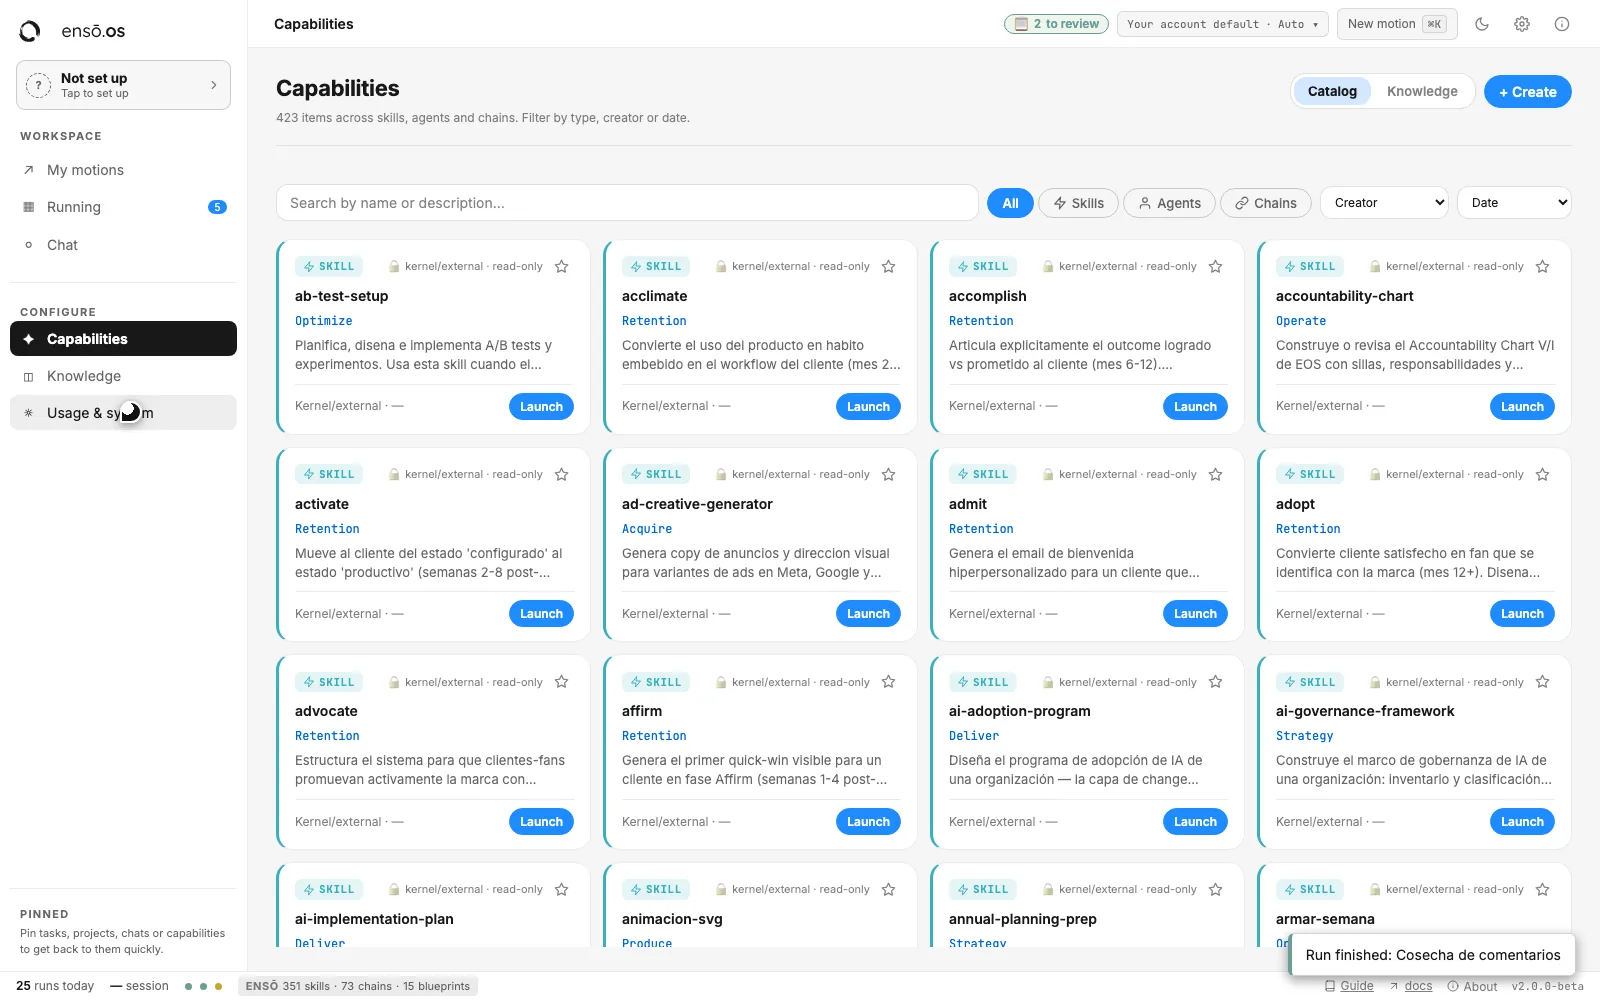Click the Create button
1600x1000 pixels.
pos(1527,91)
